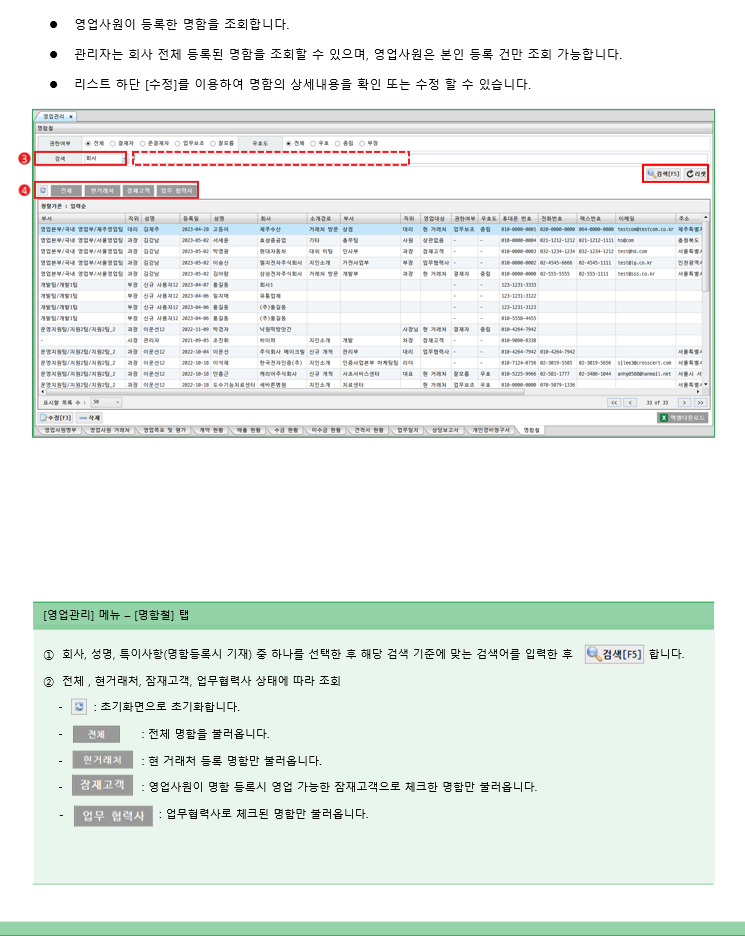Switch to the 매출 현황 bottom tab
This screenshot has width=745, height=936.
[249, 430]
